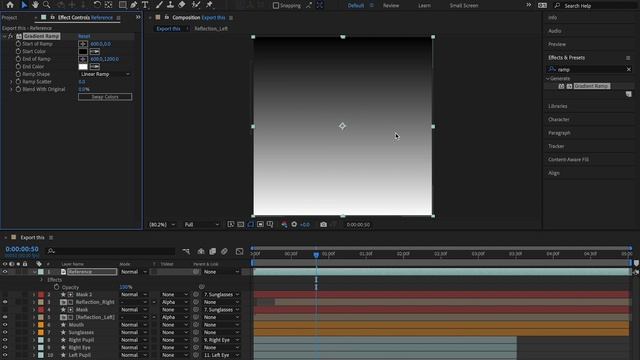Open the graph editor icon in timeline
Screen dimensions: 640x360
pos(240,251)
